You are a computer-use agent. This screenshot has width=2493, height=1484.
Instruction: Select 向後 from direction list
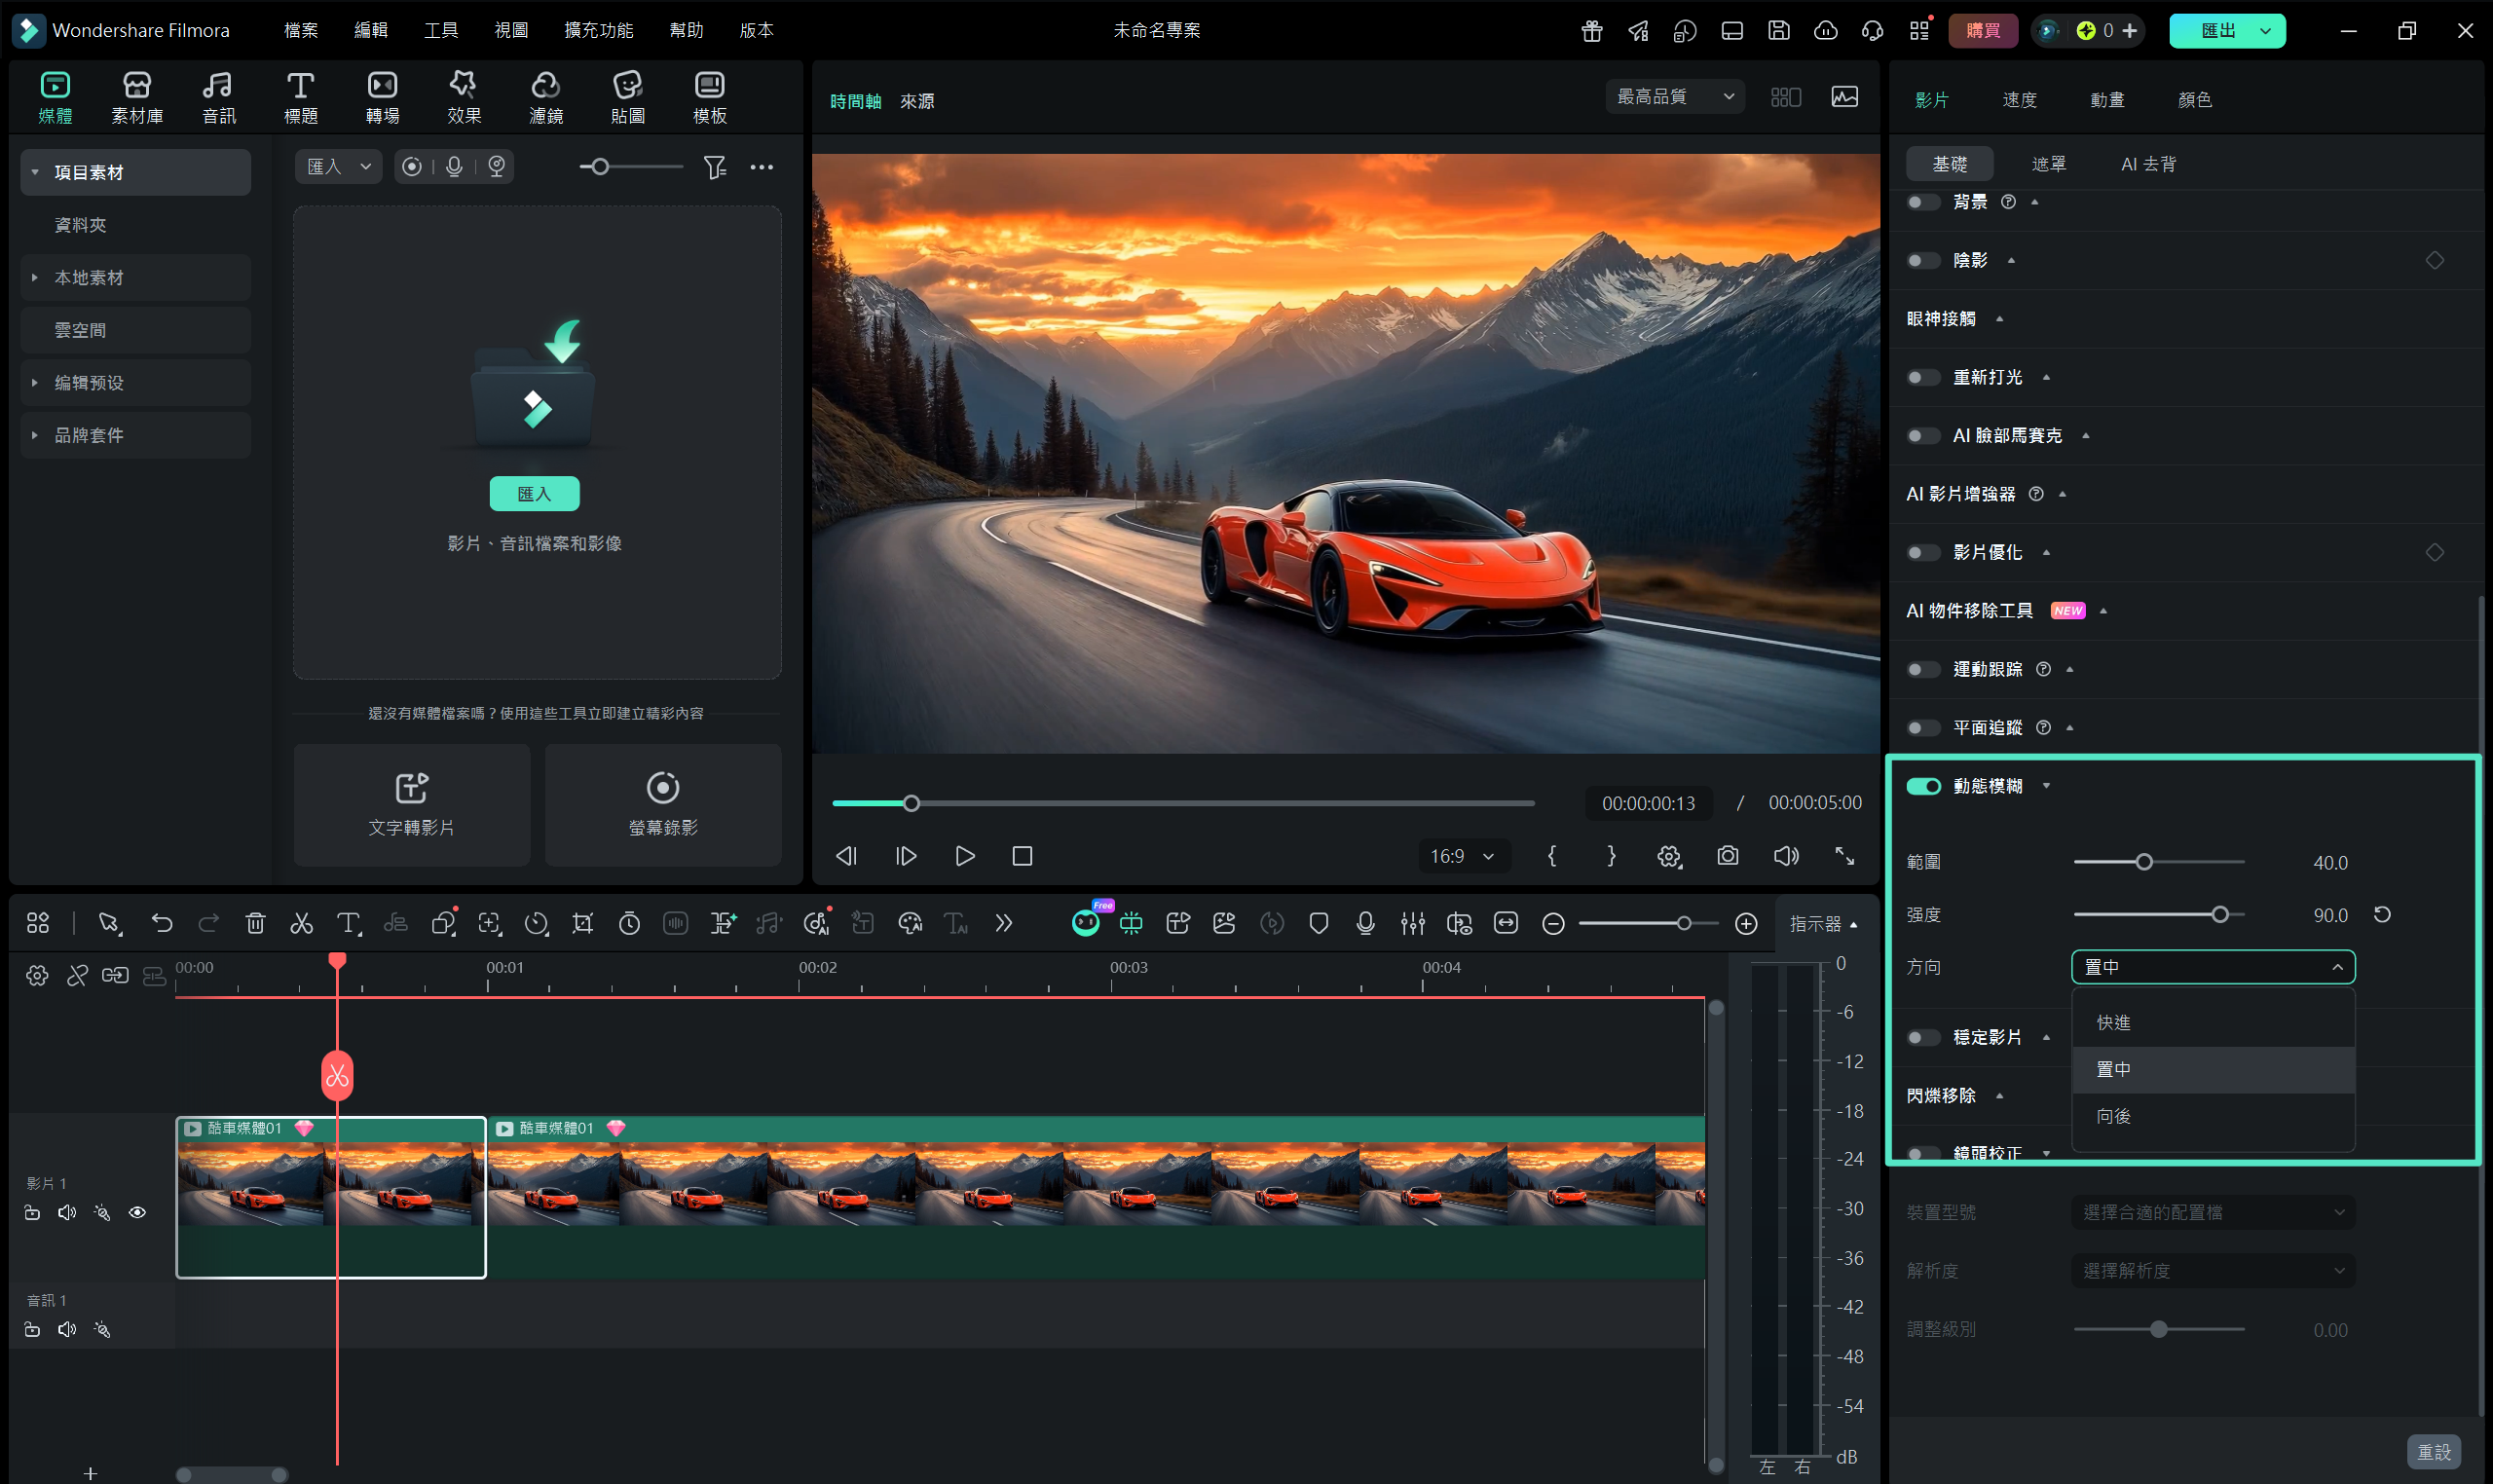[x=2213, y=1116]
